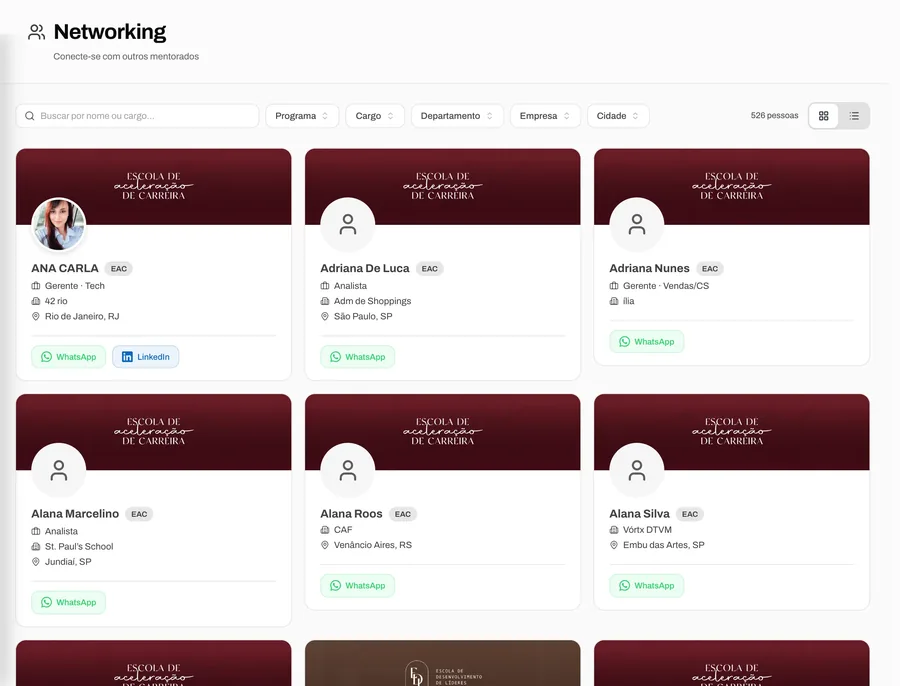This screenshot has height=686, width=900.
Task: Select the name Adriana Nunes
Action: point(649,269)
